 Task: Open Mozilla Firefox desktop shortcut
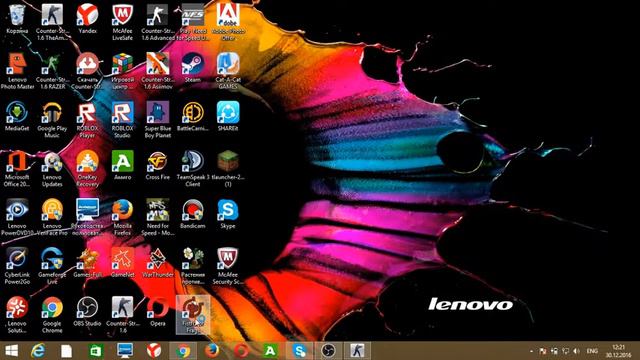click(x=122, y=217)
